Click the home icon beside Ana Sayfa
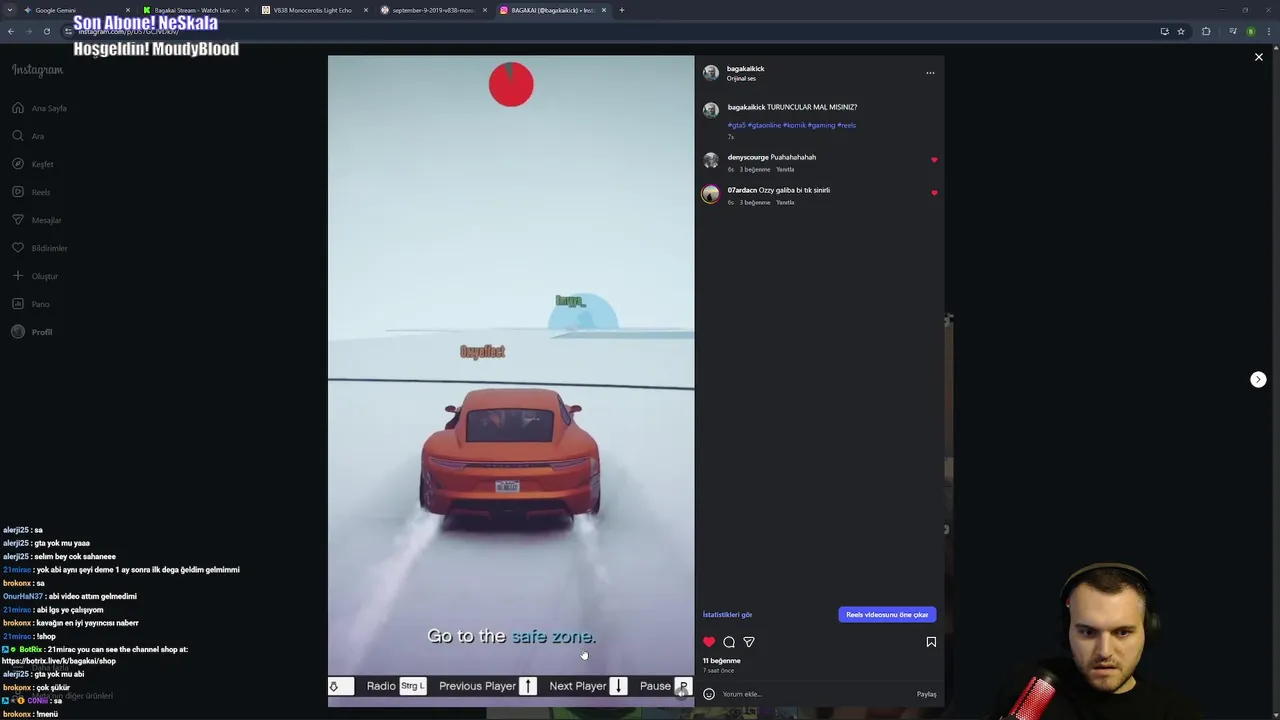The image size is (1280, 720). tap(18, 108)
